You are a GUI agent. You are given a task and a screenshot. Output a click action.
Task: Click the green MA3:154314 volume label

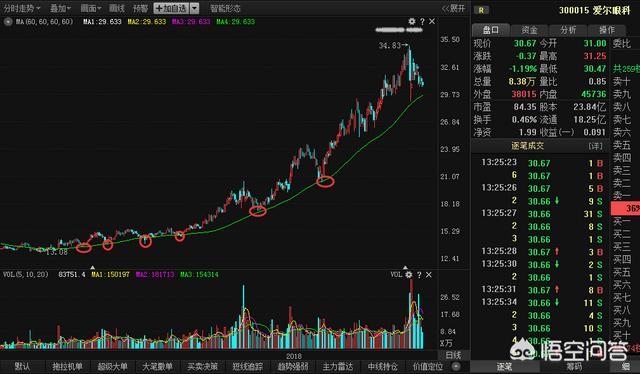coord(199,274)
